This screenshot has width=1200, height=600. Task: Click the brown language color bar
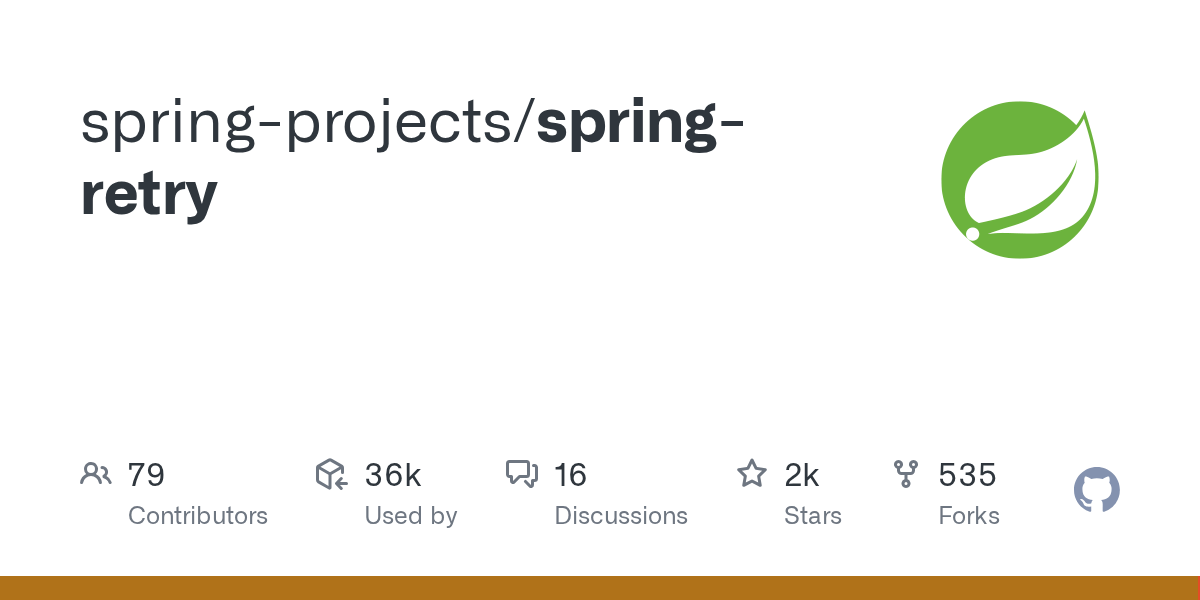tap(600, 588)
